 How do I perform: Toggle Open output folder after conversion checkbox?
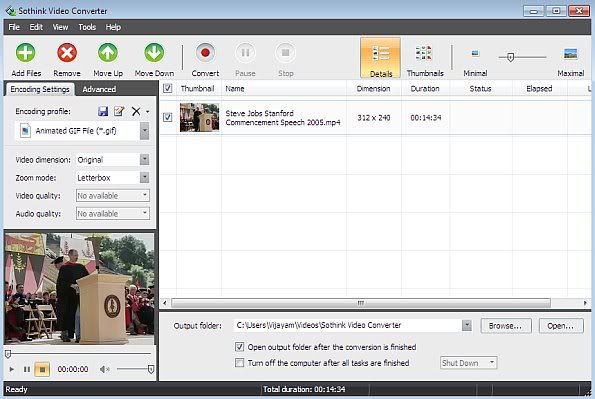point(239,347)
